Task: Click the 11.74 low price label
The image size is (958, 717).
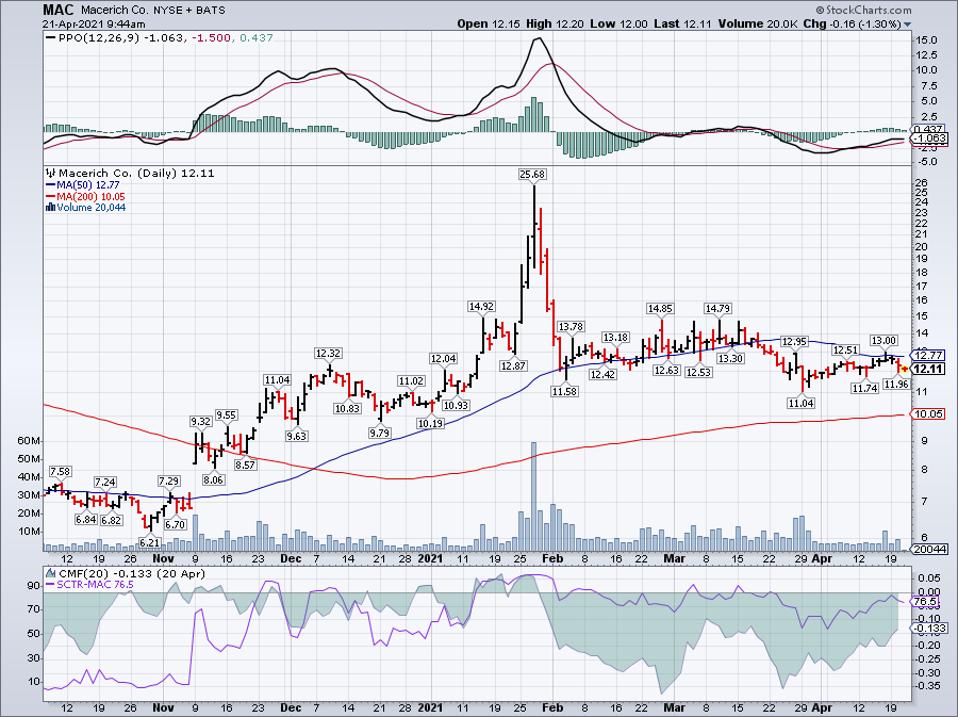Action: click(x=865, y=388)
